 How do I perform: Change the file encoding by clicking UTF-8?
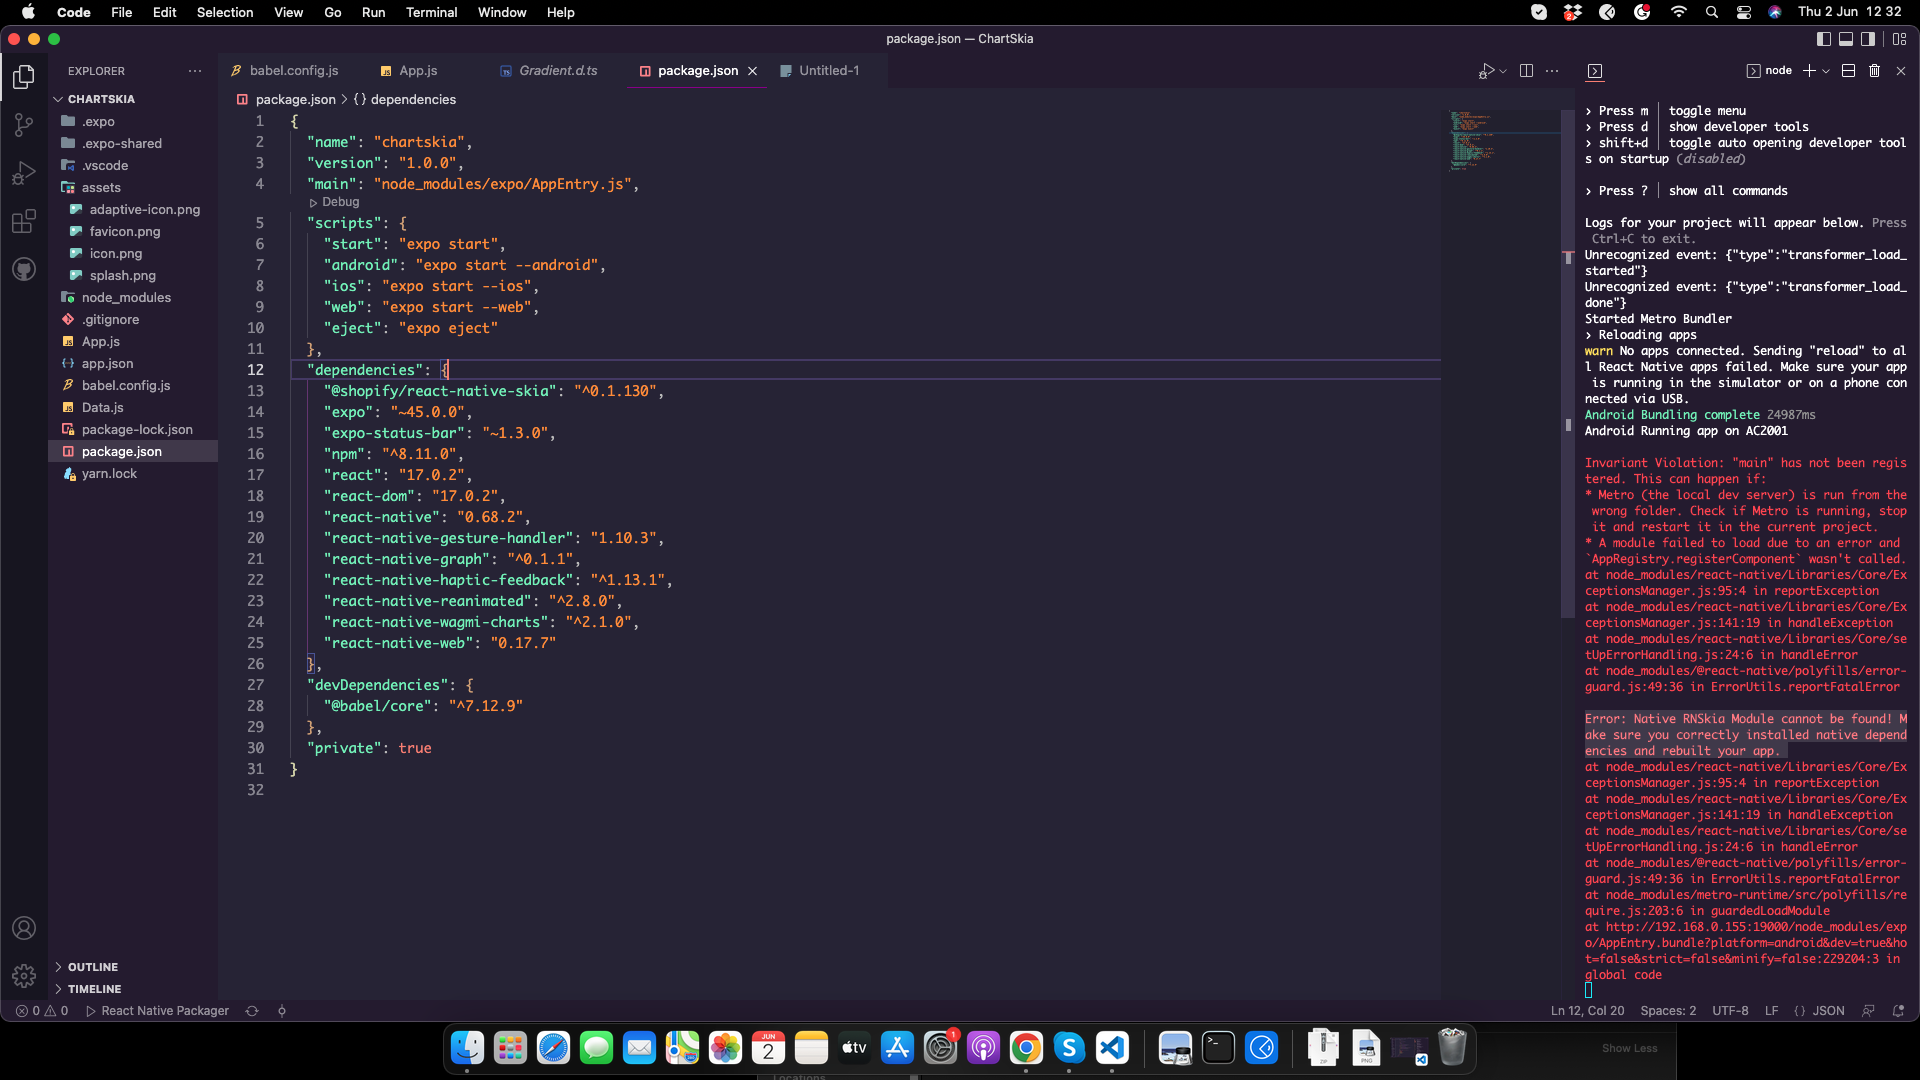pos(1731,1011)
